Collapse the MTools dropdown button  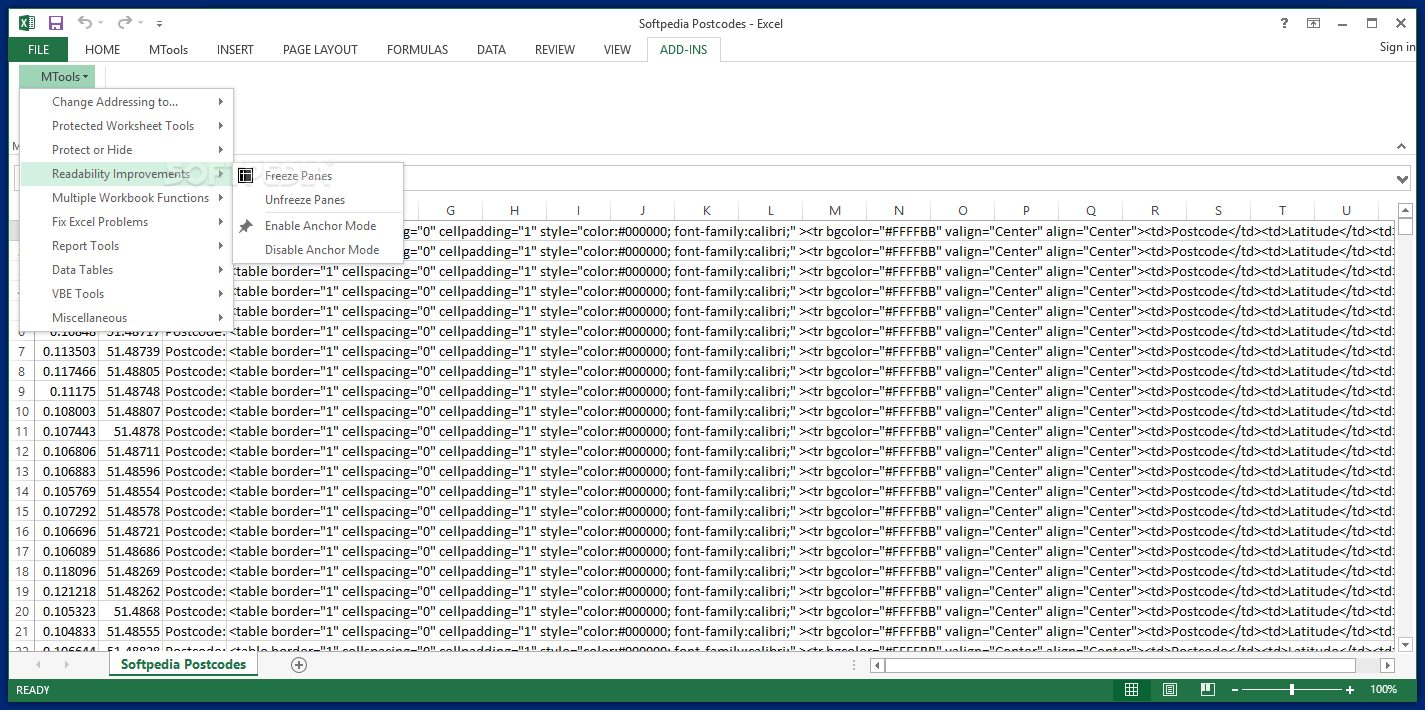pos(57,76)
